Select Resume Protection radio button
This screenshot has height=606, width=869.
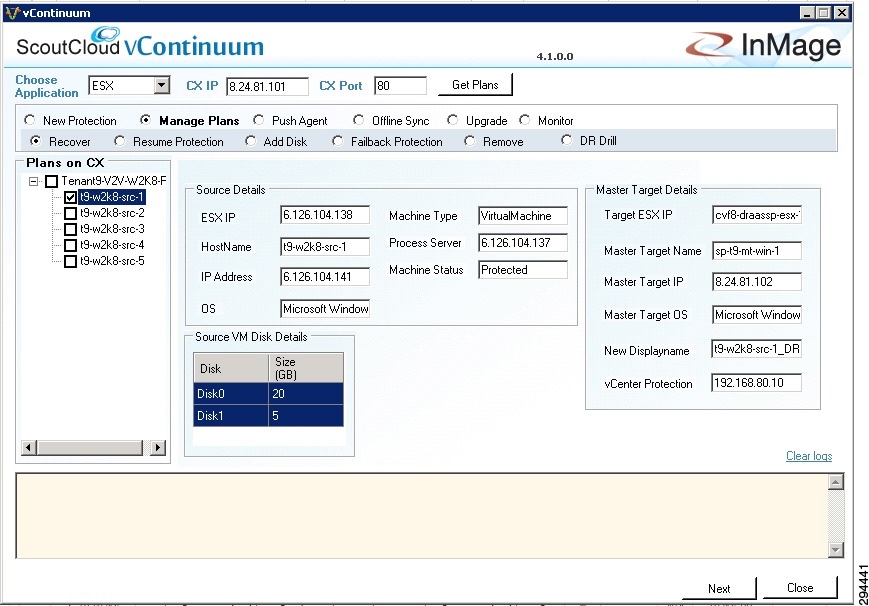pos(119,141)
